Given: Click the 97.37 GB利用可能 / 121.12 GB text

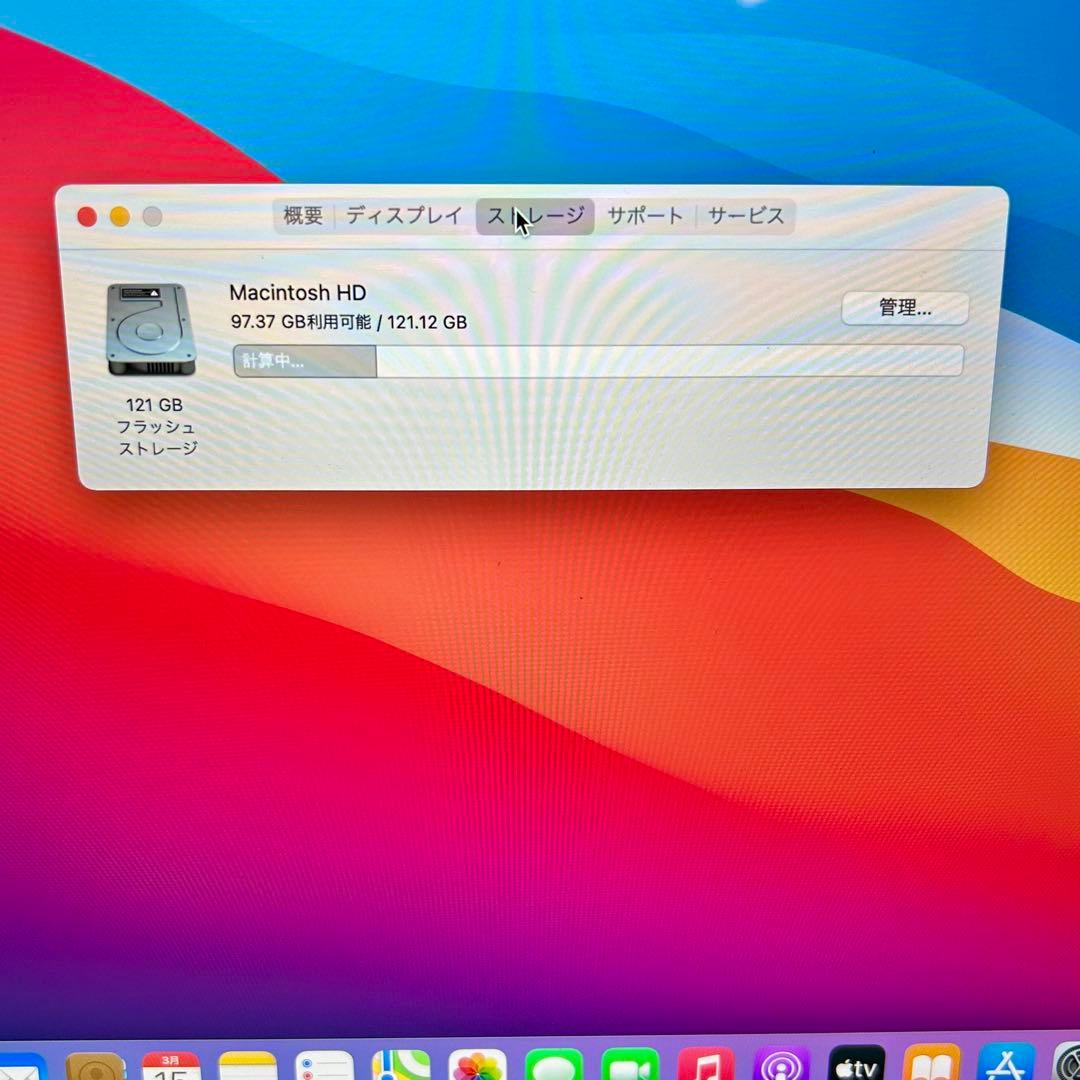Looking at the screenshot, I should (349, 322).
